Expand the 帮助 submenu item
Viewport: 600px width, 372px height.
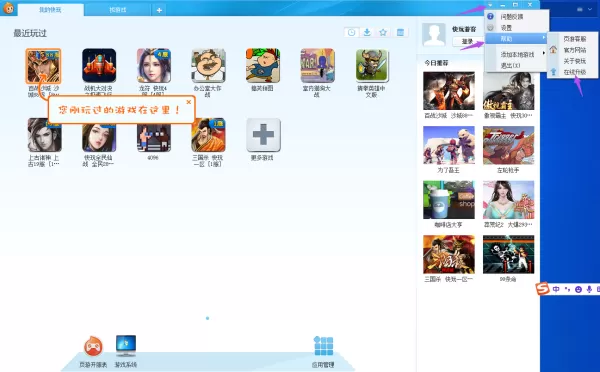(517, 39)
